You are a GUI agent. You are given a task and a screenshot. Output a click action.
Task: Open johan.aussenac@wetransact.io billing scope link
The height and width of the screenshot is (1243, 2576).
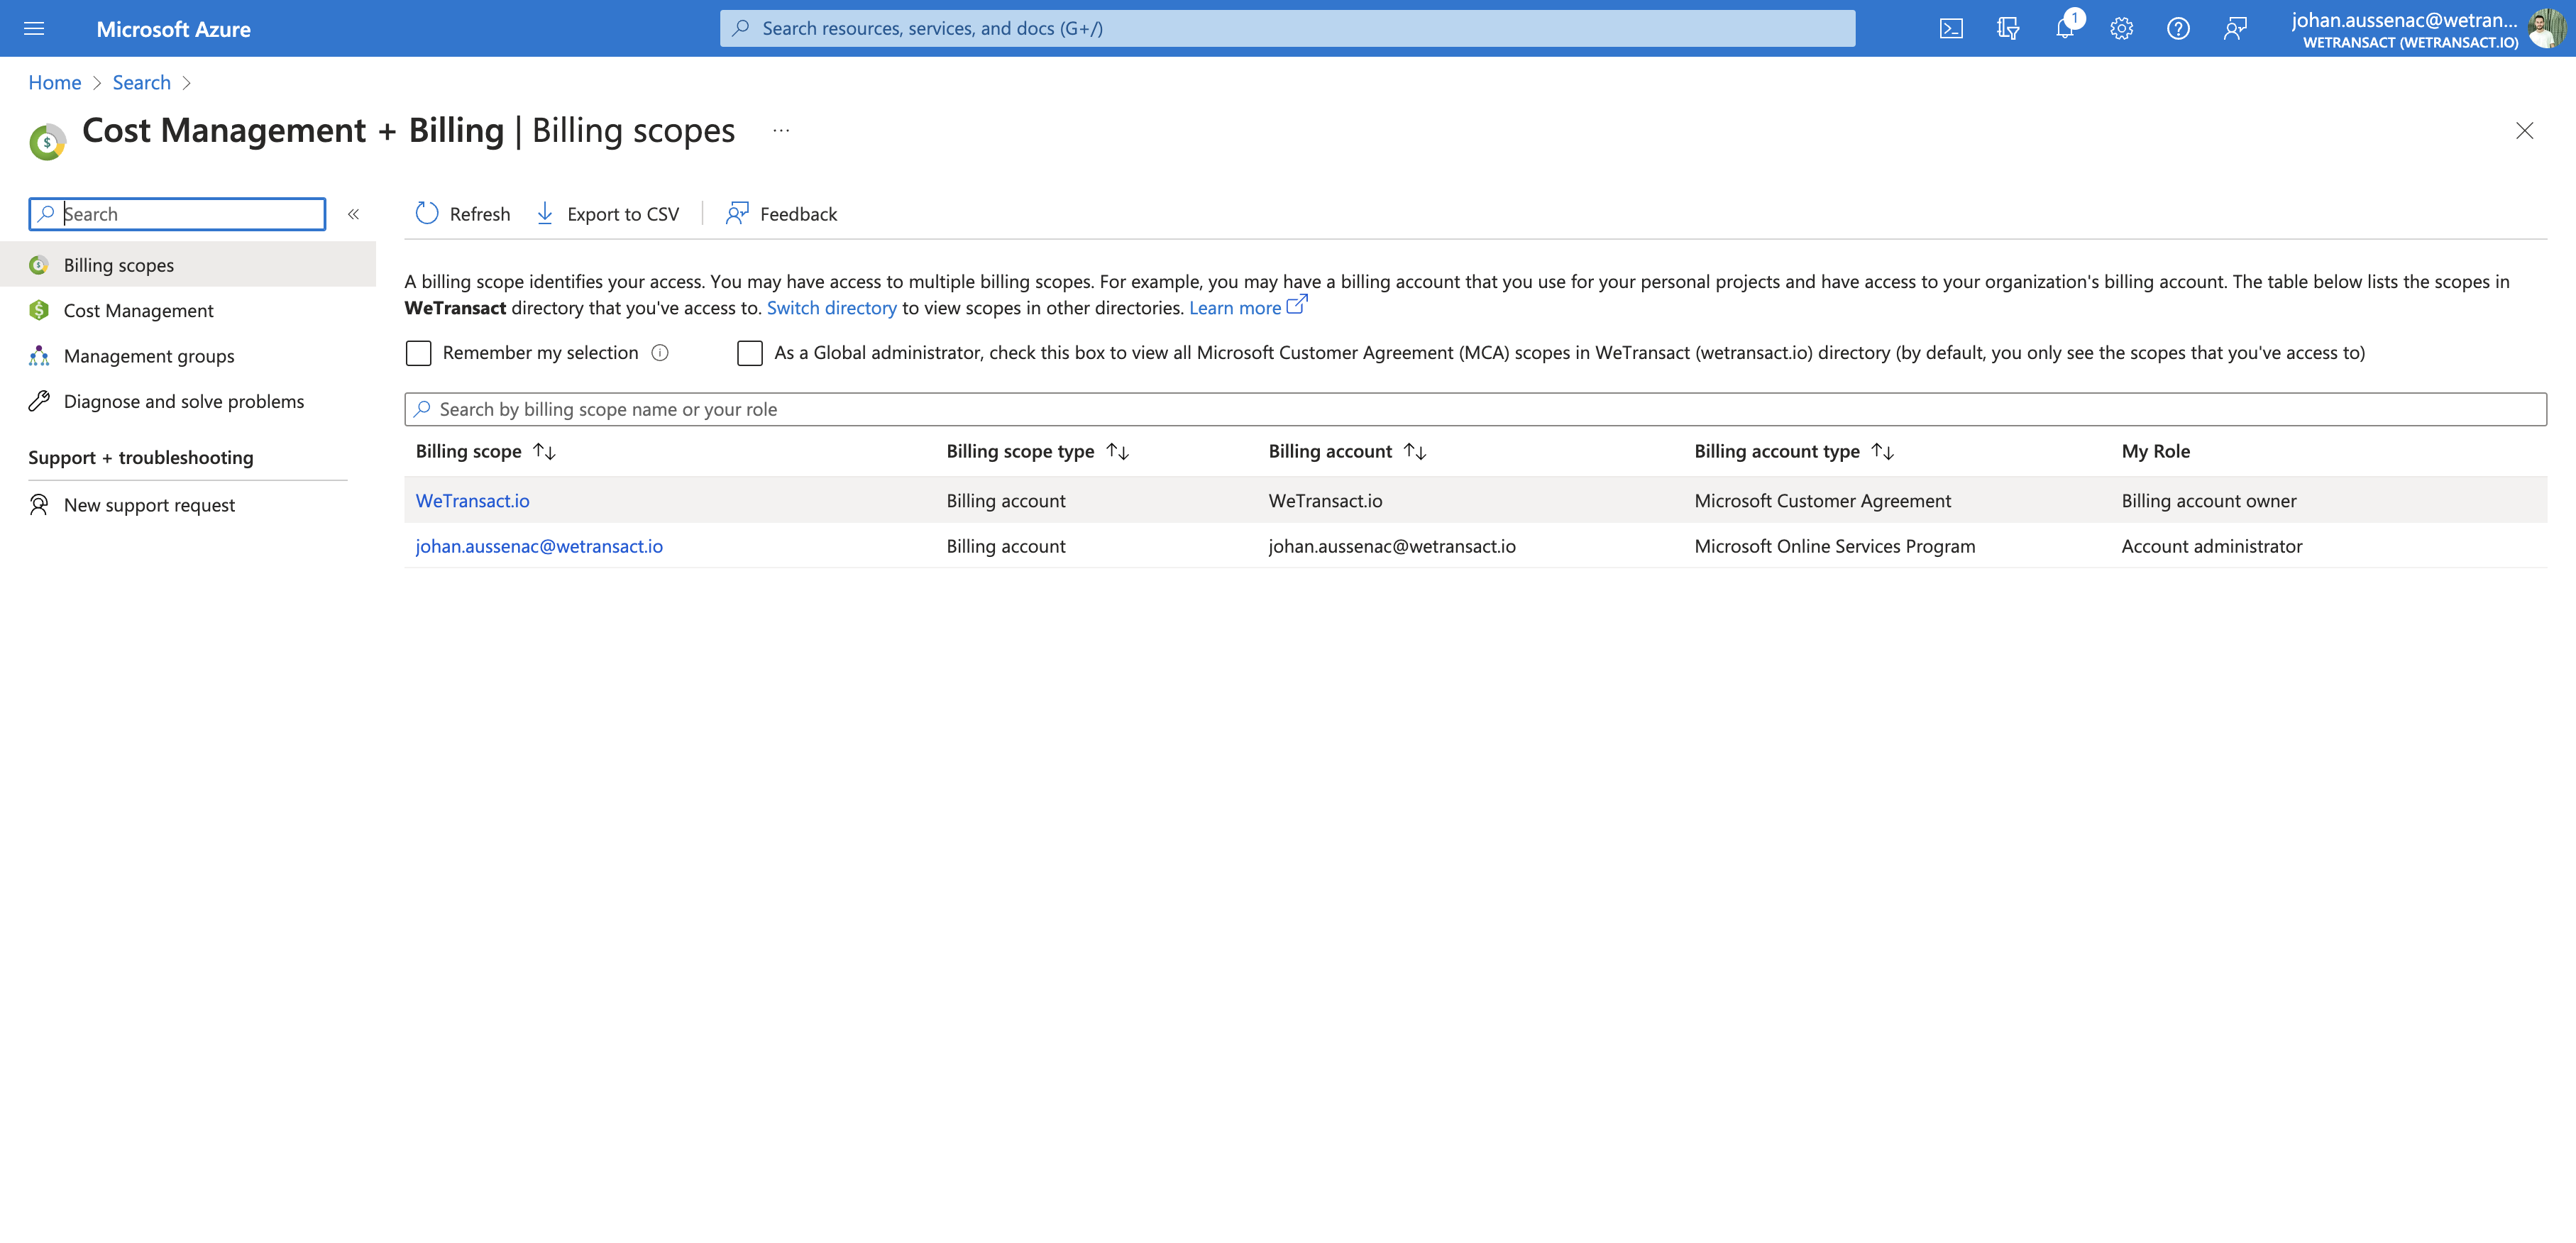click(x=539, y=546)
